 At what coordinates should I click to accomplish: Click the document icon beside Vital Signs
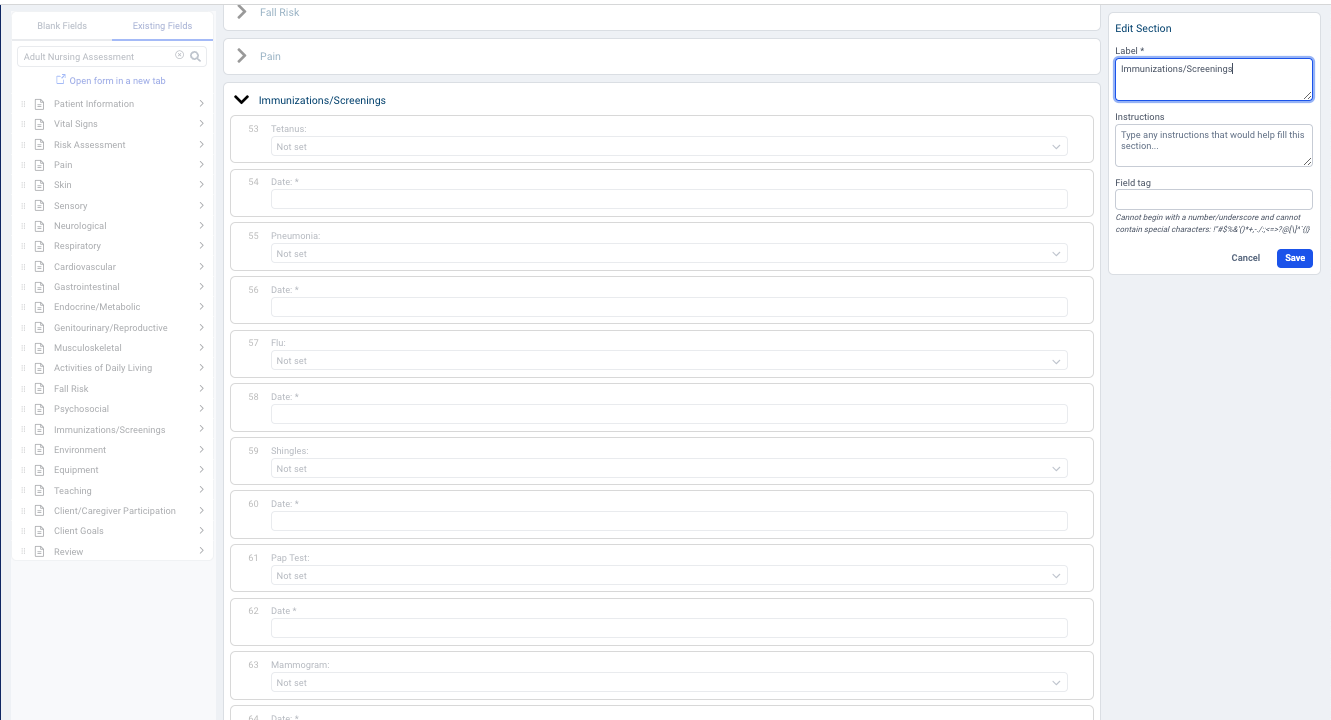pos(40,124)
